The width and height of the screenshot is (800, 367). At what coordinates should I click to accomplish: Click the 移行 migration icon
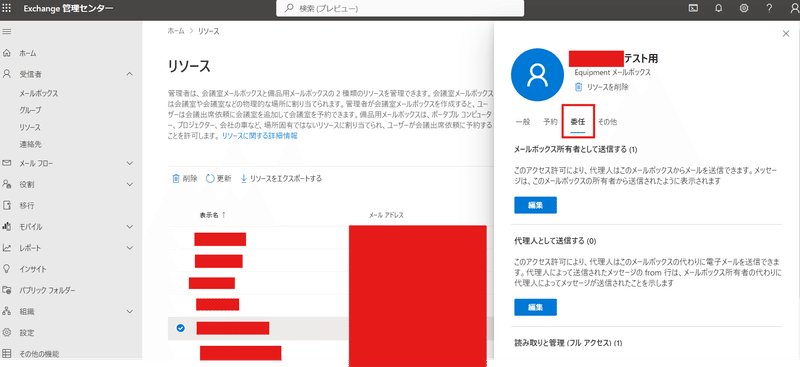coord(7,206)
